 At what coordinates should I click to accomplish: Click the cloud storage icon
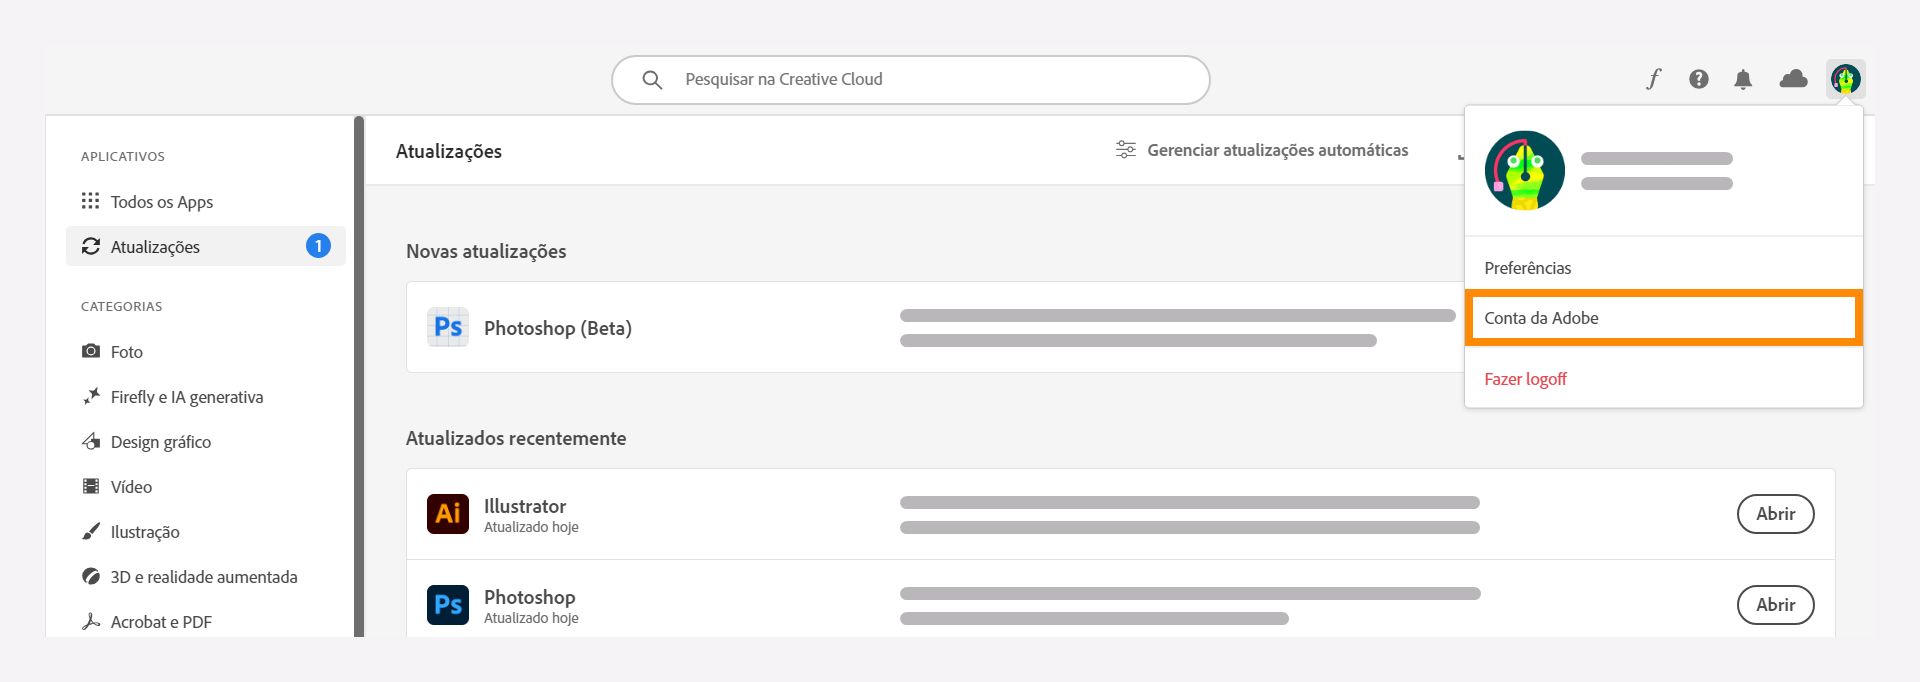[x=1792, y=79]
